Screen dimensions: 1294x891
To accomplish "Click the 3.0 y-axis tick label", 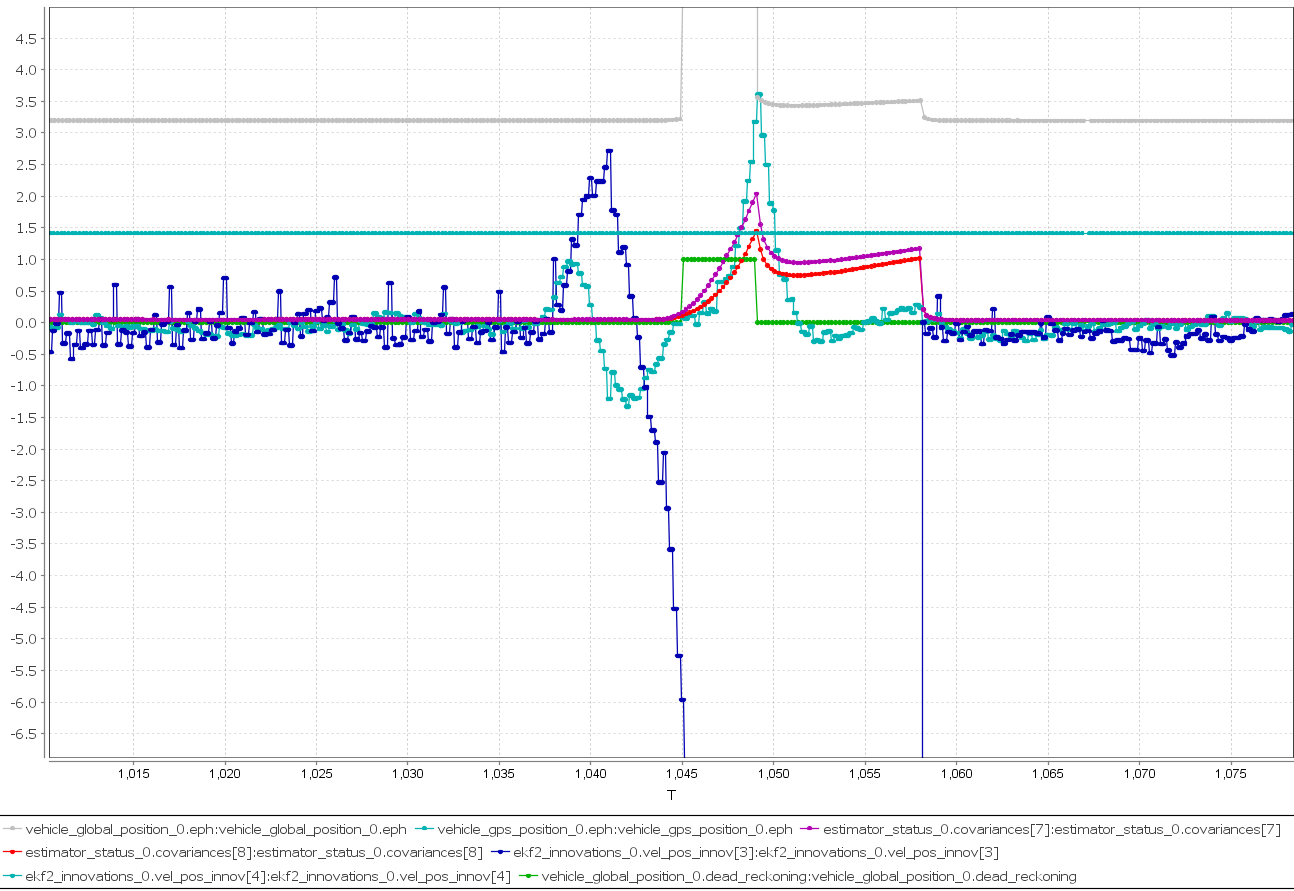I will point(27,133).
